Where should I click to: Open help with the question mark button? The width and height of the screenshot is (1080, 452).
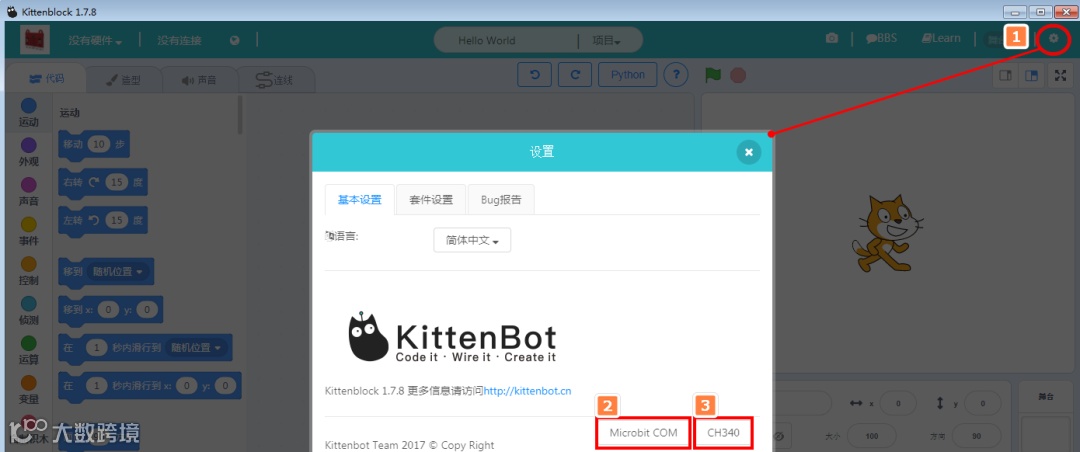tap(676, 75)
